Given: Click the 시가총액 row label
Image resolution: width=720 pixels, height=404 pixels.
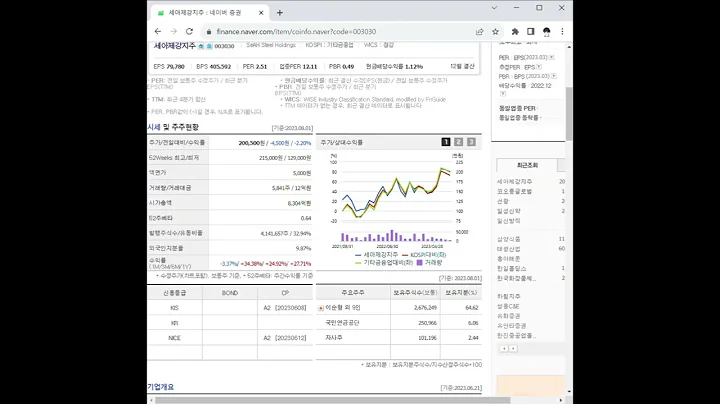Looking at the screenshot, I should (x=160, y=203).
